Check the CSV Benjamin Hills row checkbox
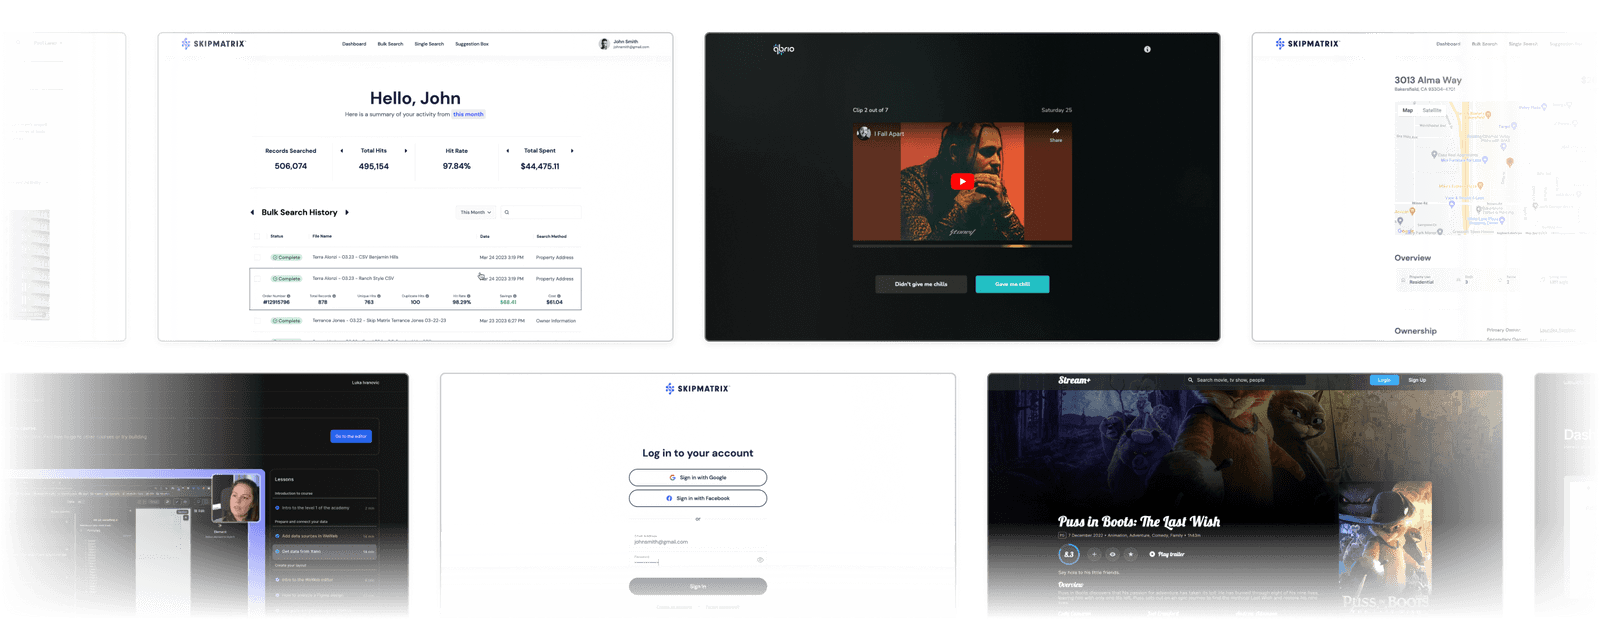This screenshot has width=1600, height=619. click(257, 257)
